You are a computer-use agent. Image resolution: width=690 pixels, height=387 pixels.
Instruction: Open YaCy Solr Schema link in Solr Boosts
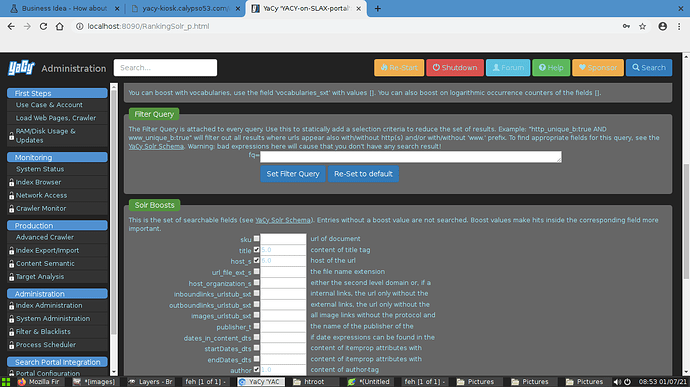[283, 220]
